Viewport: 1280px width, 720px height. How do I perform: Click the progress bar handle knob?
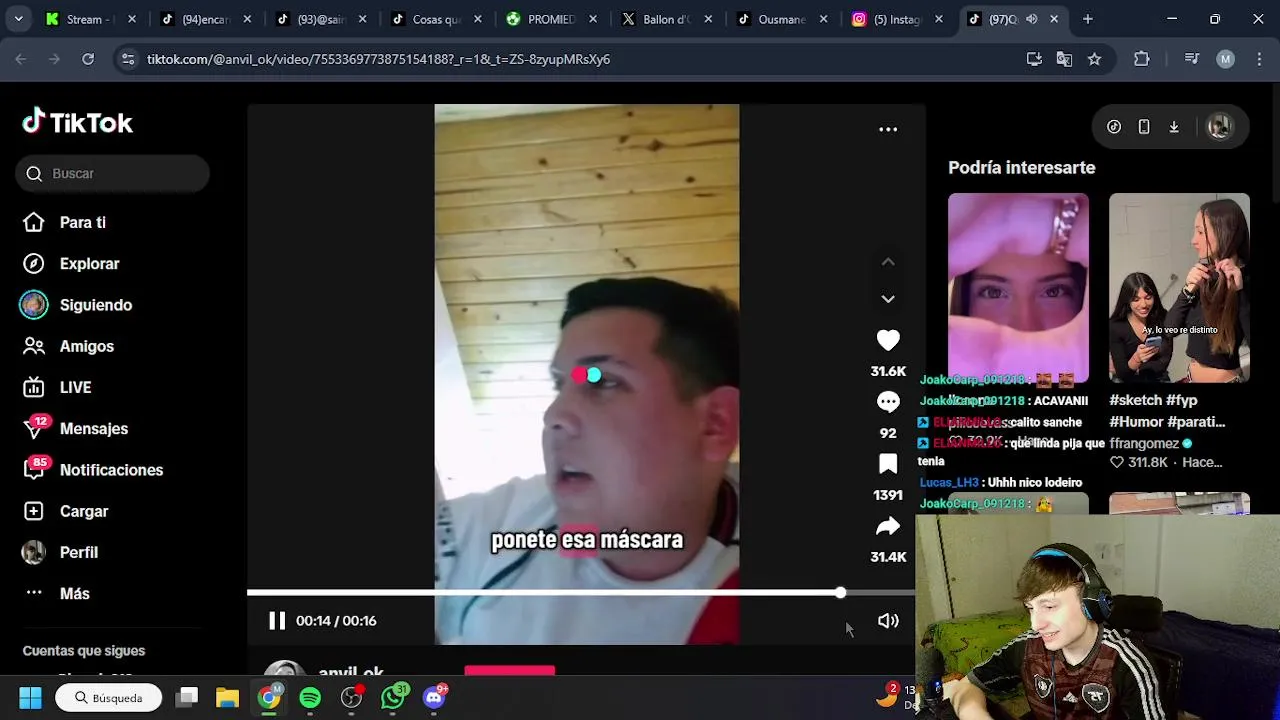841,593
